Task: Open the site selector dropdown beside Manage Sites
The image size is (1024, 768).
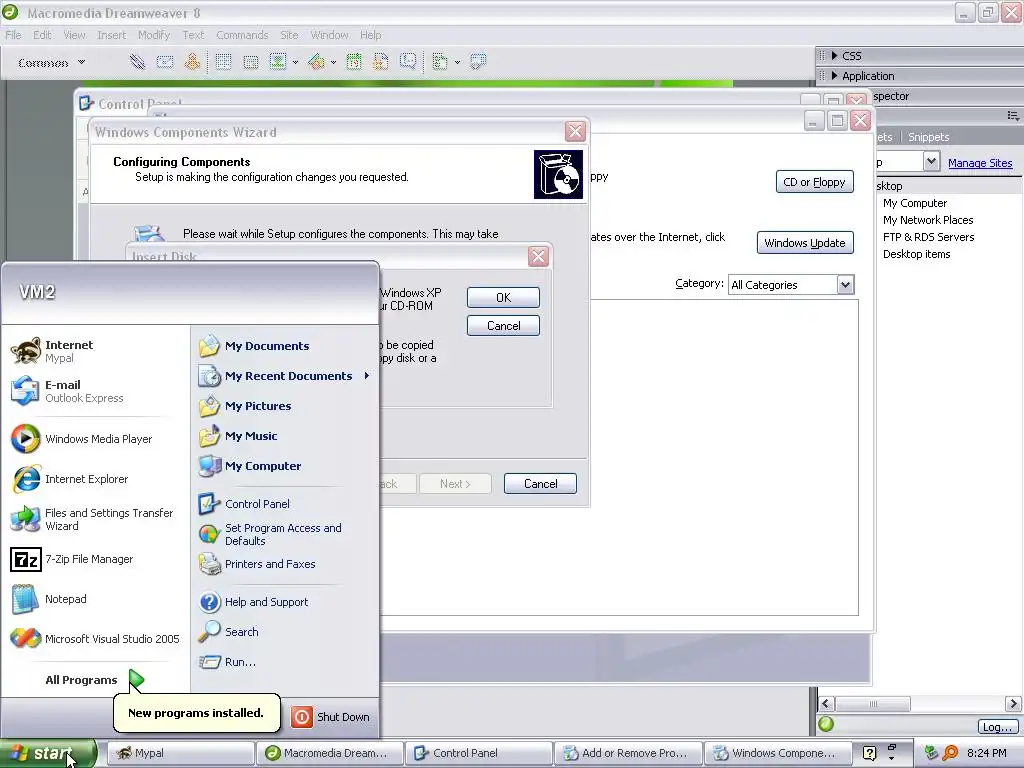Action: (x=931, y=161)
